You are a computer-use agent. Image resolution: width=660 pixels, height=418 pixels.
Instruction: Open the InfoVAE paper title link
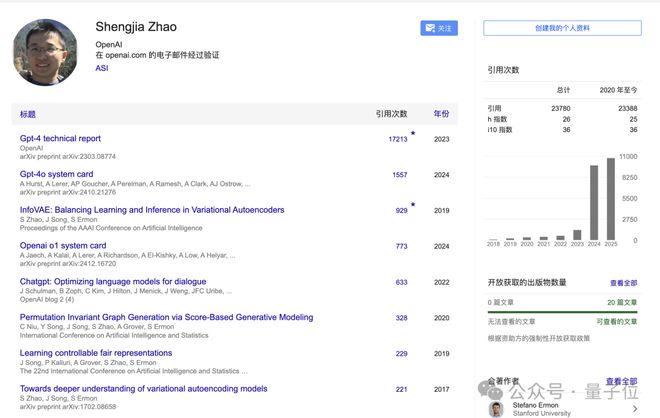point(152,210)
